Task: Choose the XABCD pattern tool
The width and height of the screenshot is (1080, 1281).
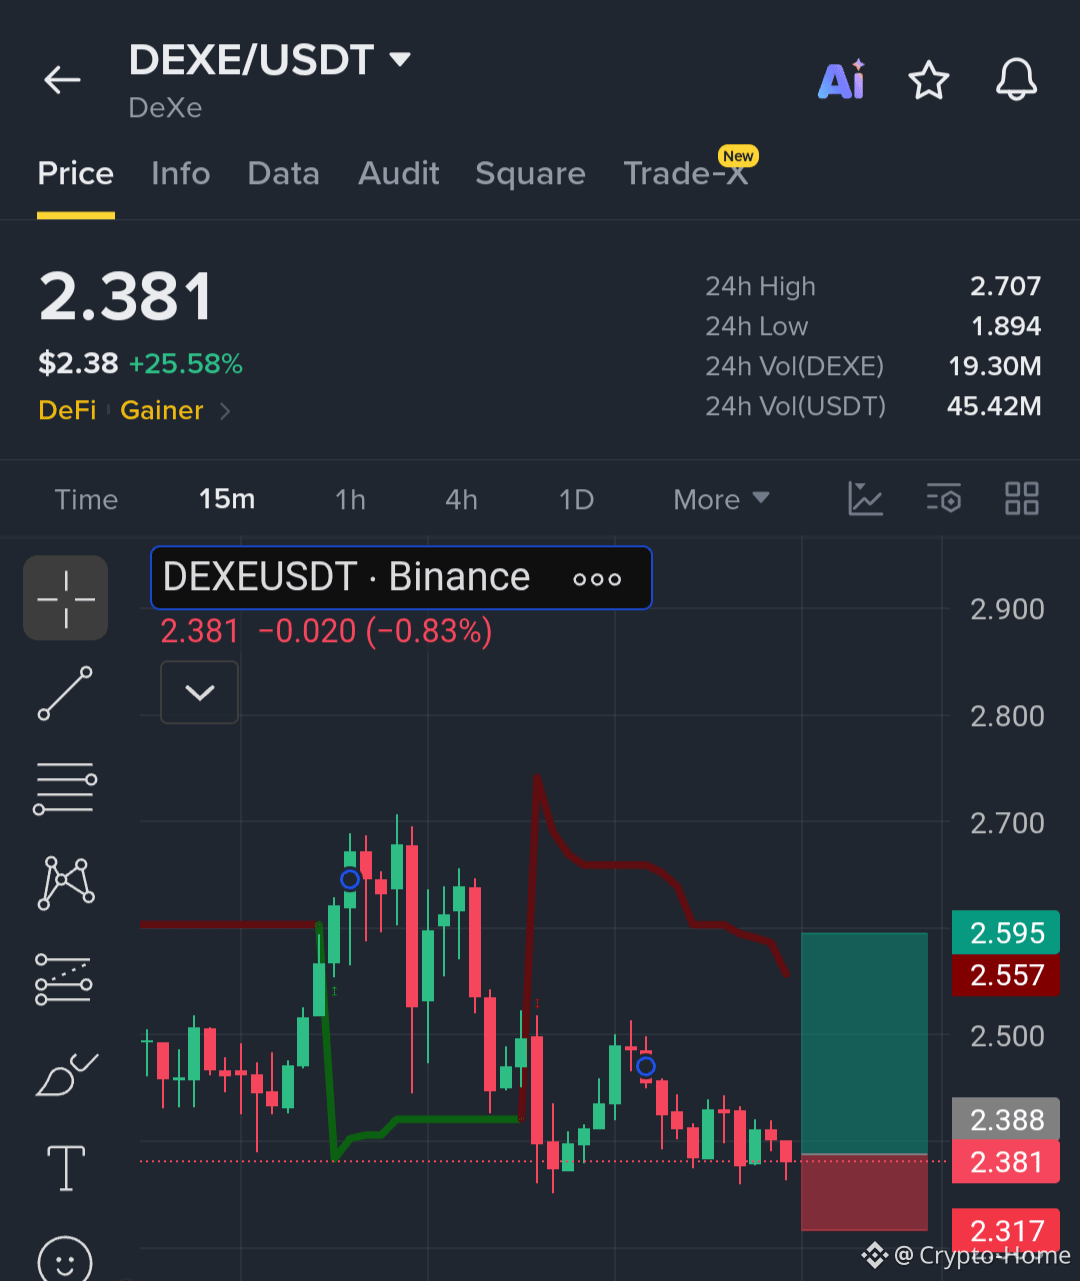Action: [66, 883]
